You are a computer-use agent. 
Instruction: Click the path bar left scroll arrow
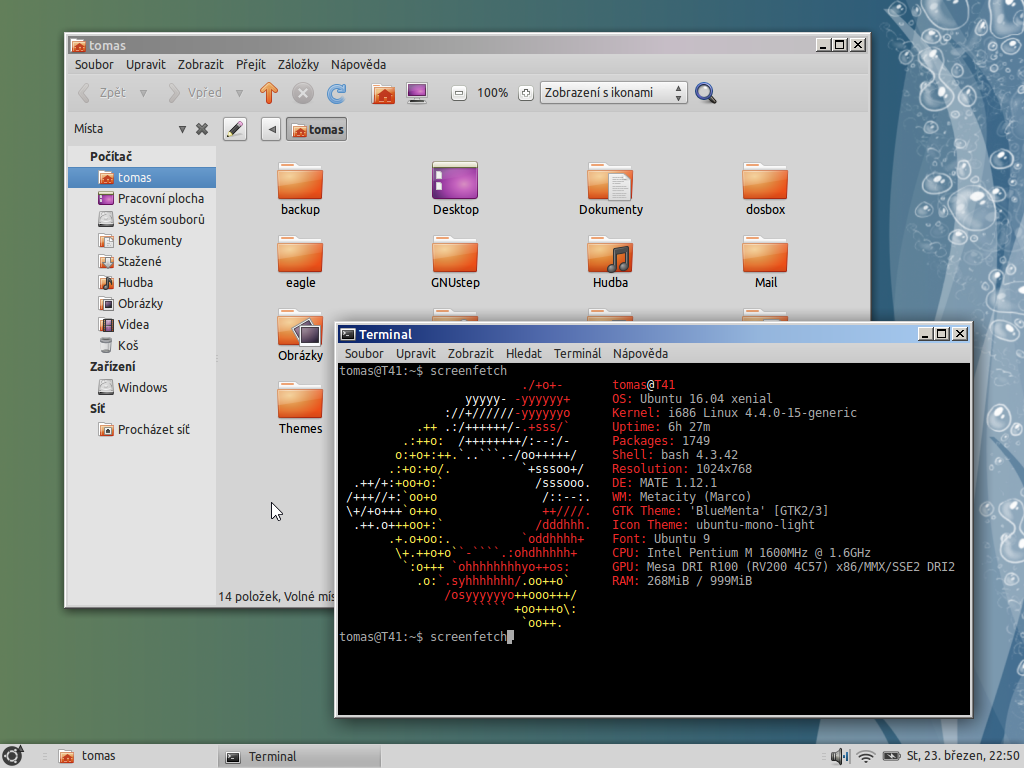pyautogui.click(x=272, y=129)
